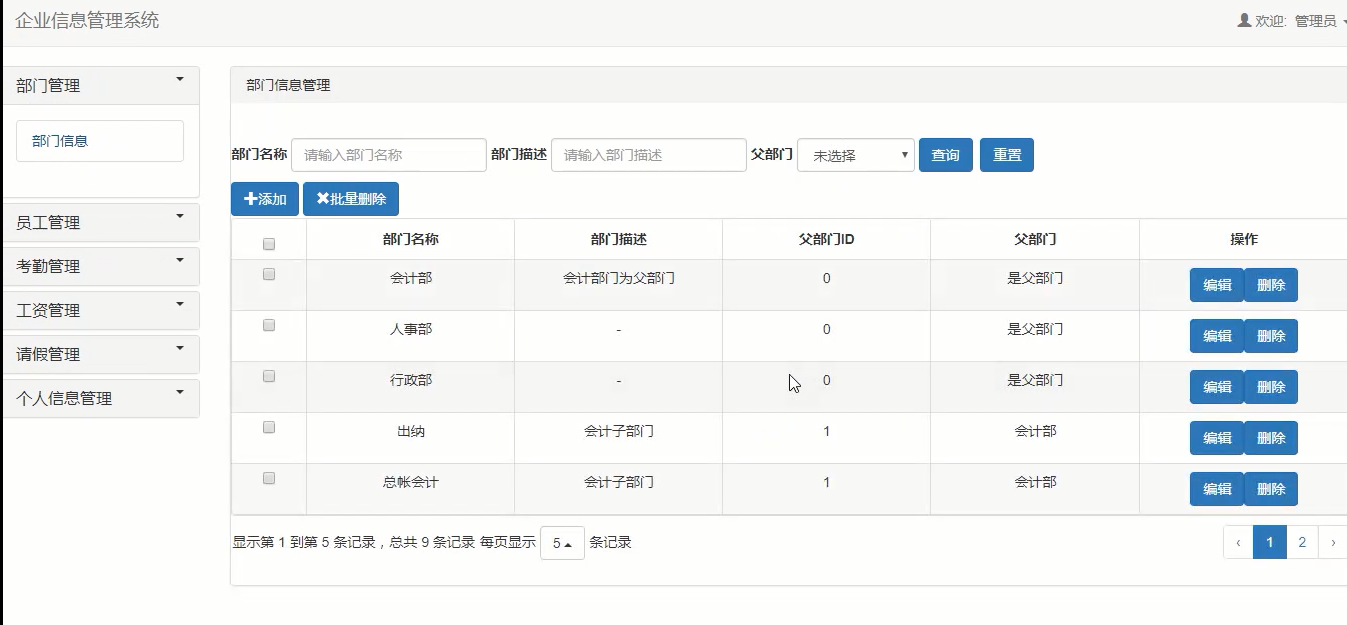Click the 重置 button
This screenshot has height=625, width=1347.
[1007, 155]
